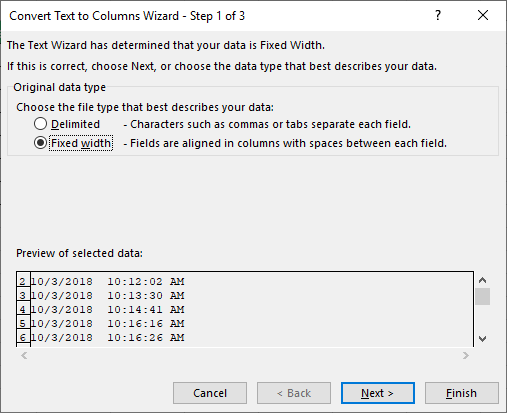Image resolution: width=507 pixels, height=413 pixels.
Task: Click the preview scroll right arrow
Action: click(466, 356)
